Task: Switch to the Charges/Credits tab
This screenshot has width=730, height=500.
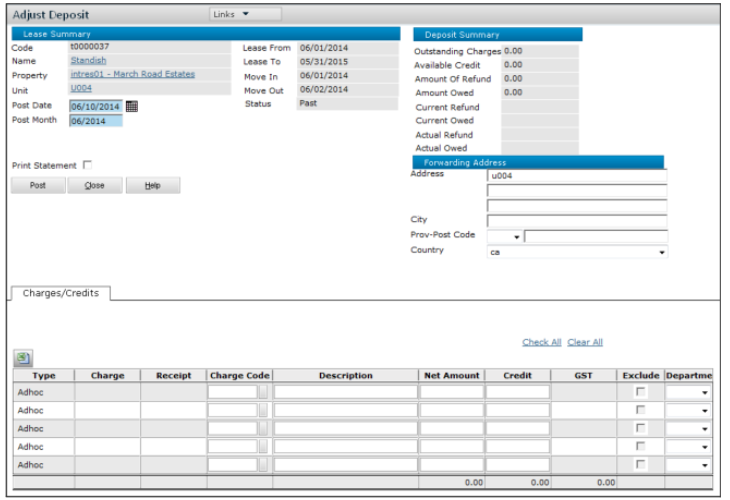Action: pyautogui.click(x=59, y=294)
